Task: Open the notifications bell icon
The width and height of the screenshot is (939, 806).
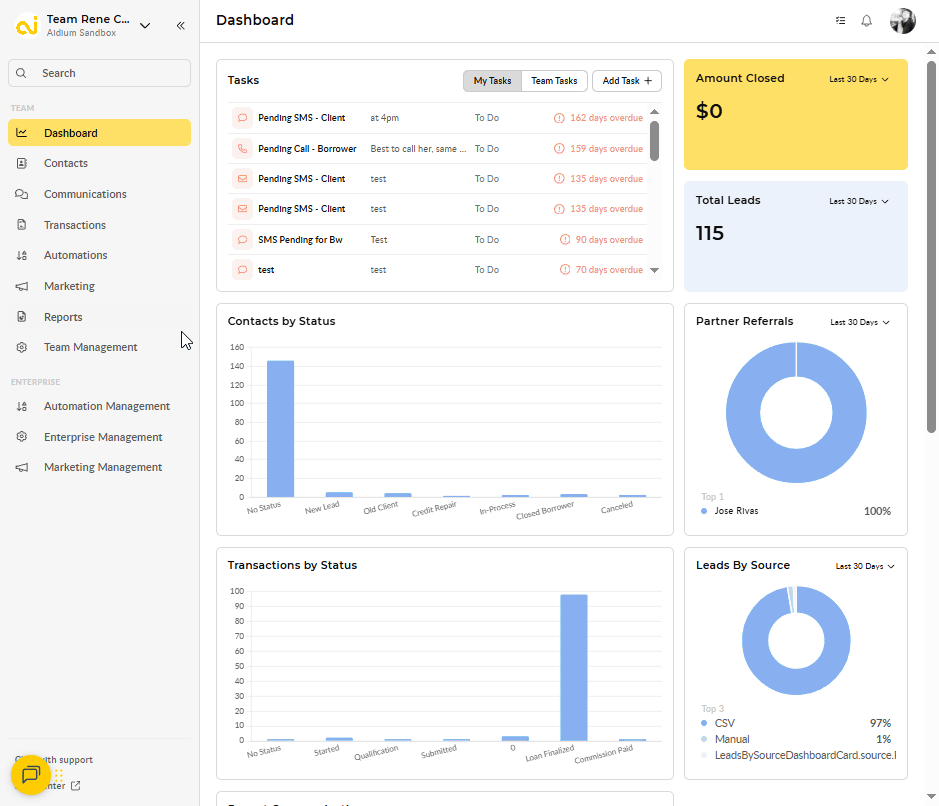Action: 867,21
